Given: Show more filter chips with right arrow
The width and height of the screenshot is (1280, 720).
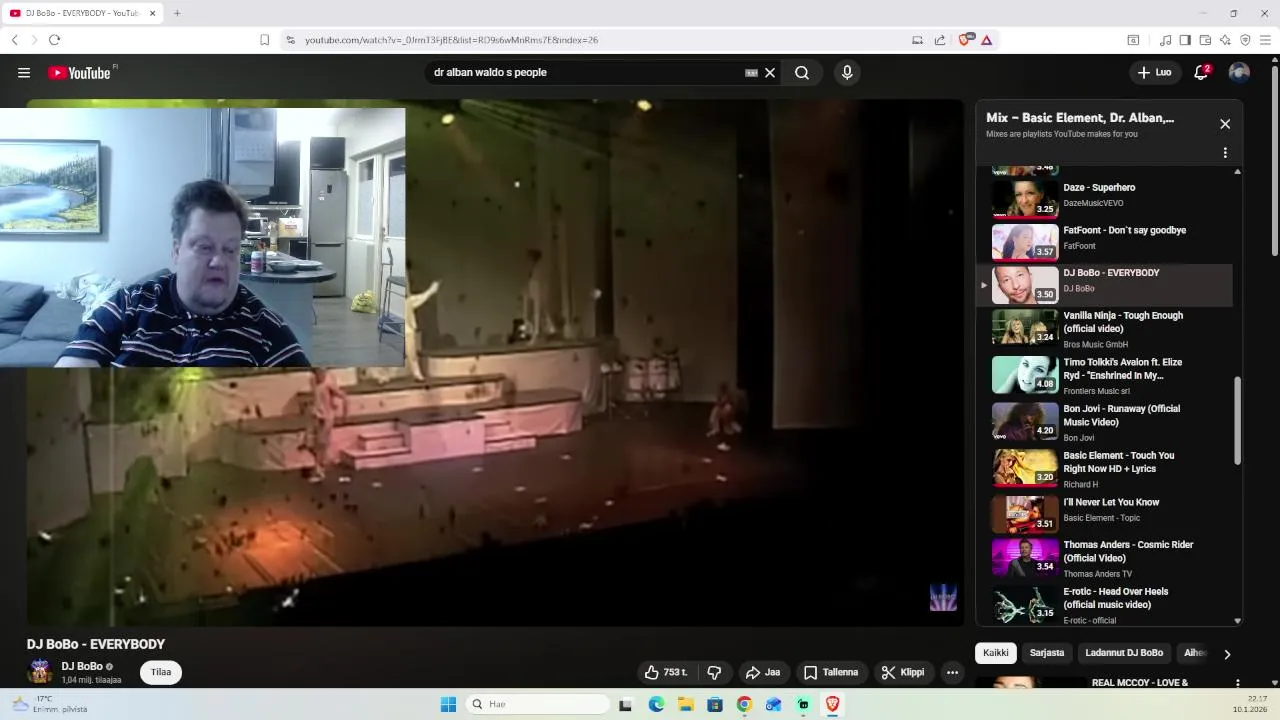Looking at the screenshot, I should coord(1227,654).
